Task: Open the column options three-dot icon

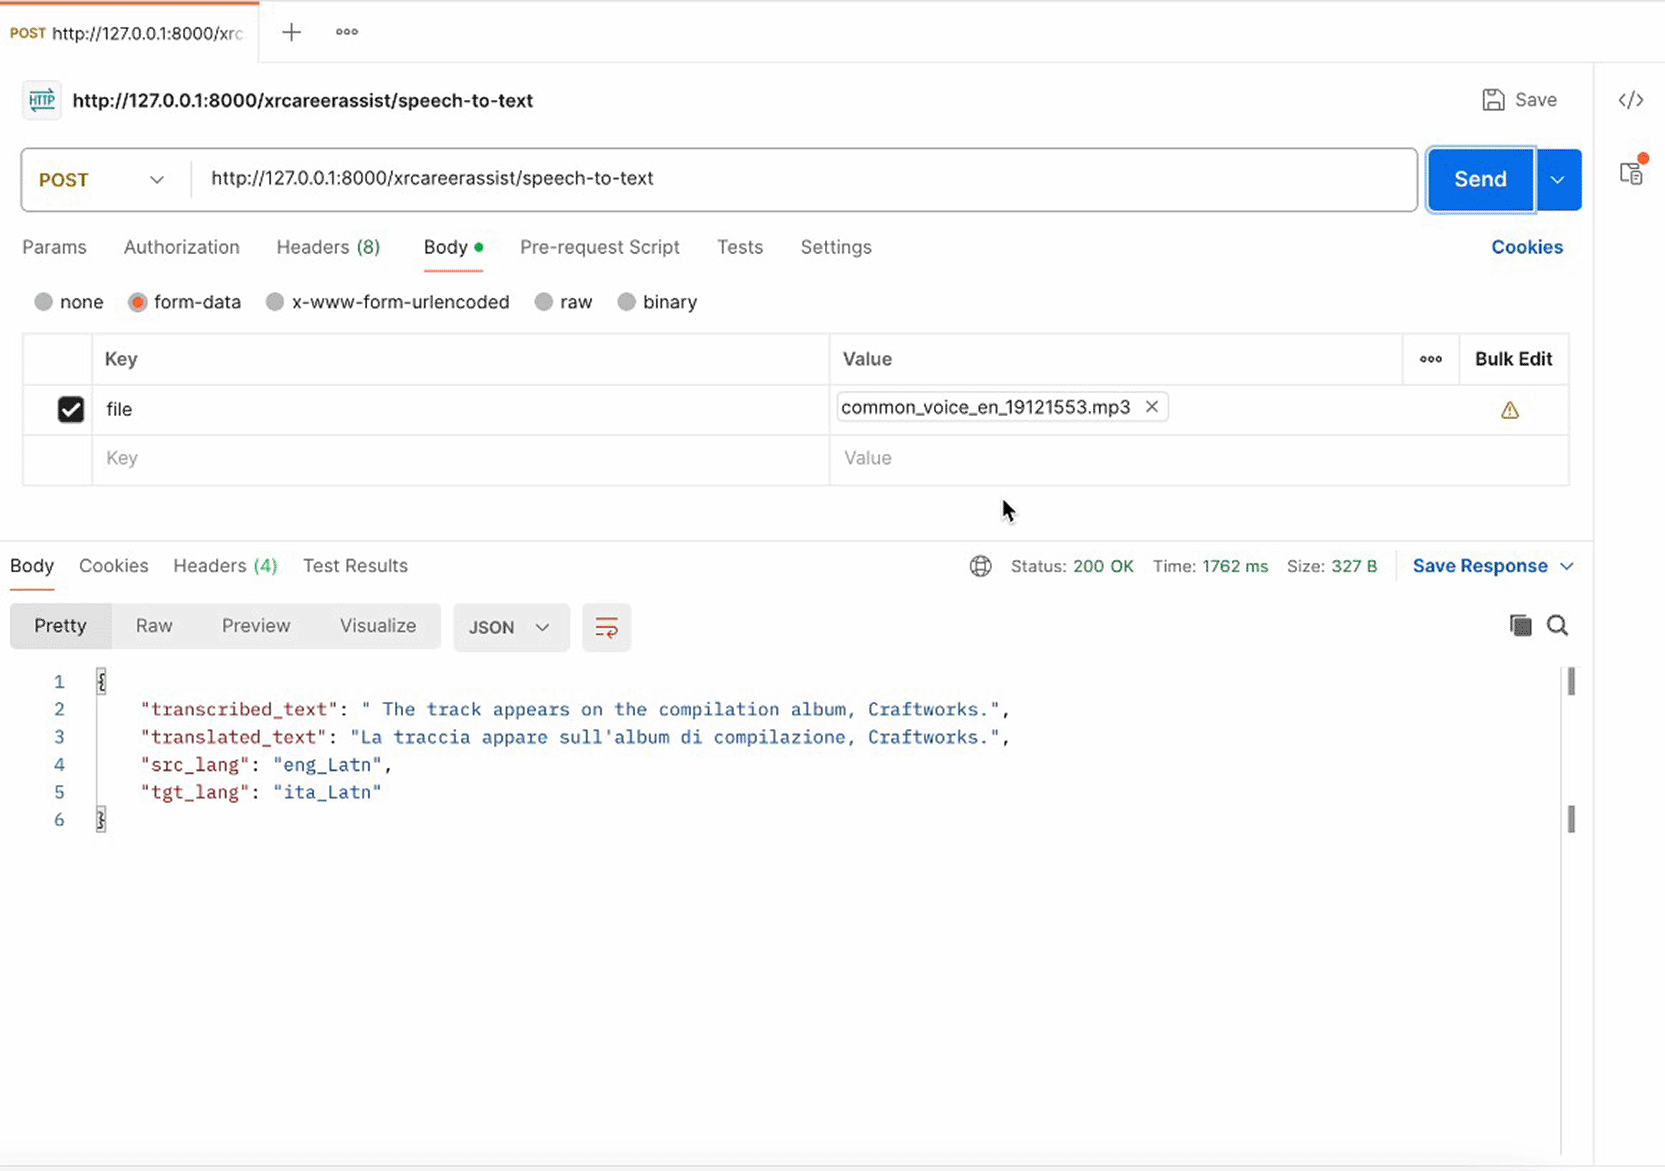Action: pos(1431,359)
